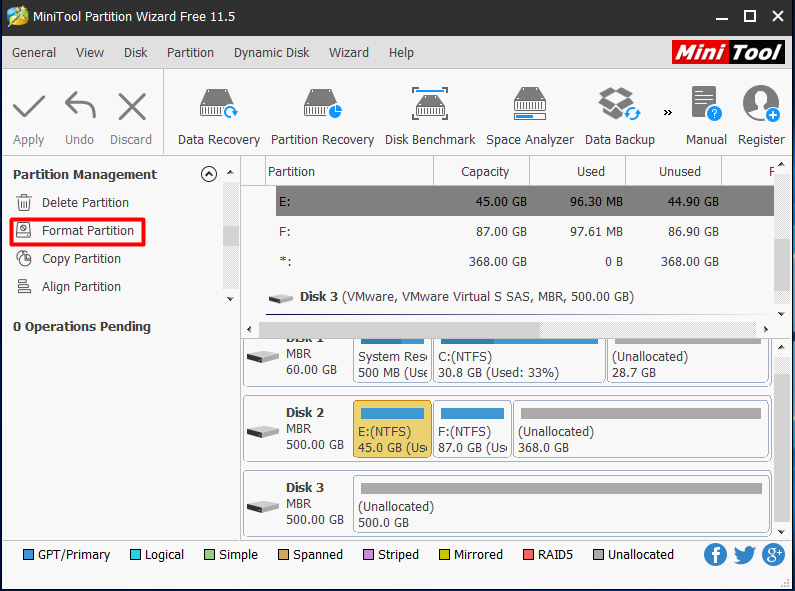Click down arrow of disk map scrollbar
Viewport: 795px width, 591px height.
(x=781, y=532)
